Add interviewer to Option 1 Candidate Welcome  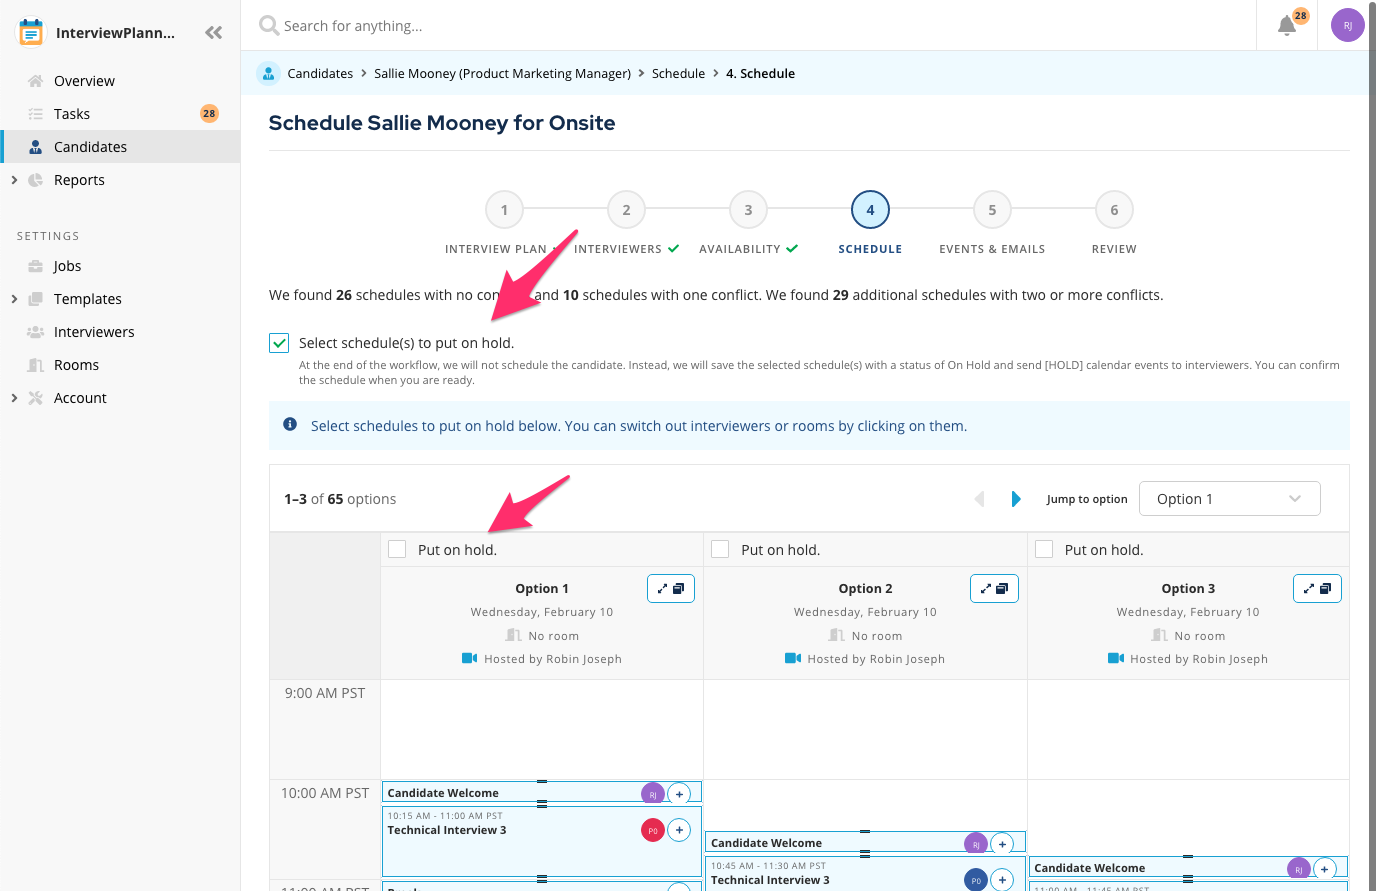pos(679,794)
